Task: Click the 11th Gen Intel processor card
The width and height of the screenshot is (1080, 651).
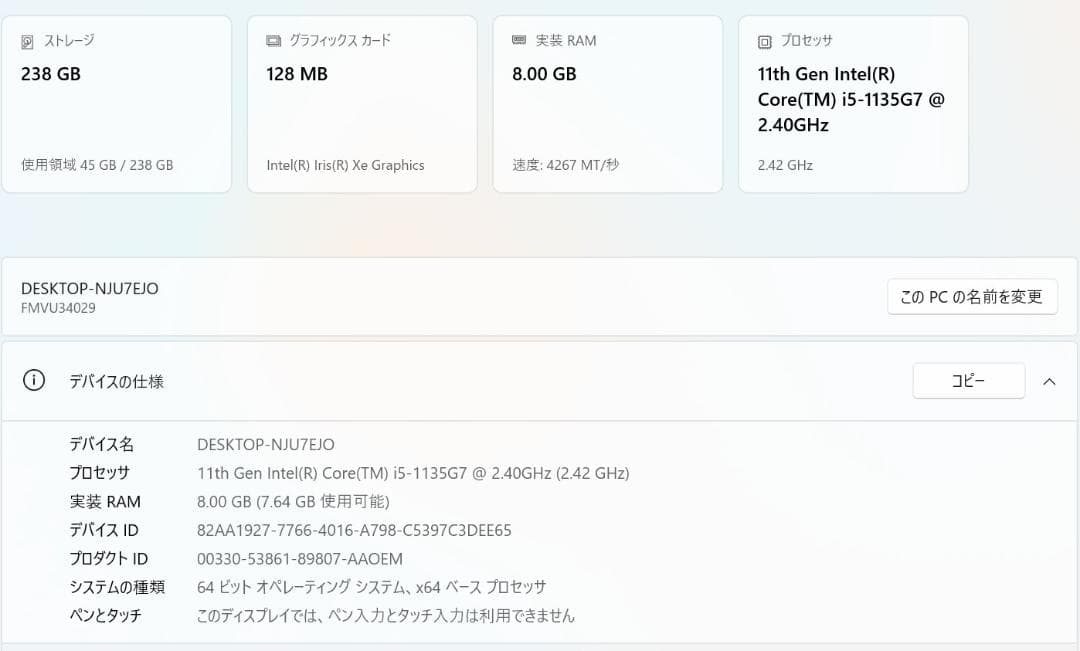Action: click(x=853, y=100)
